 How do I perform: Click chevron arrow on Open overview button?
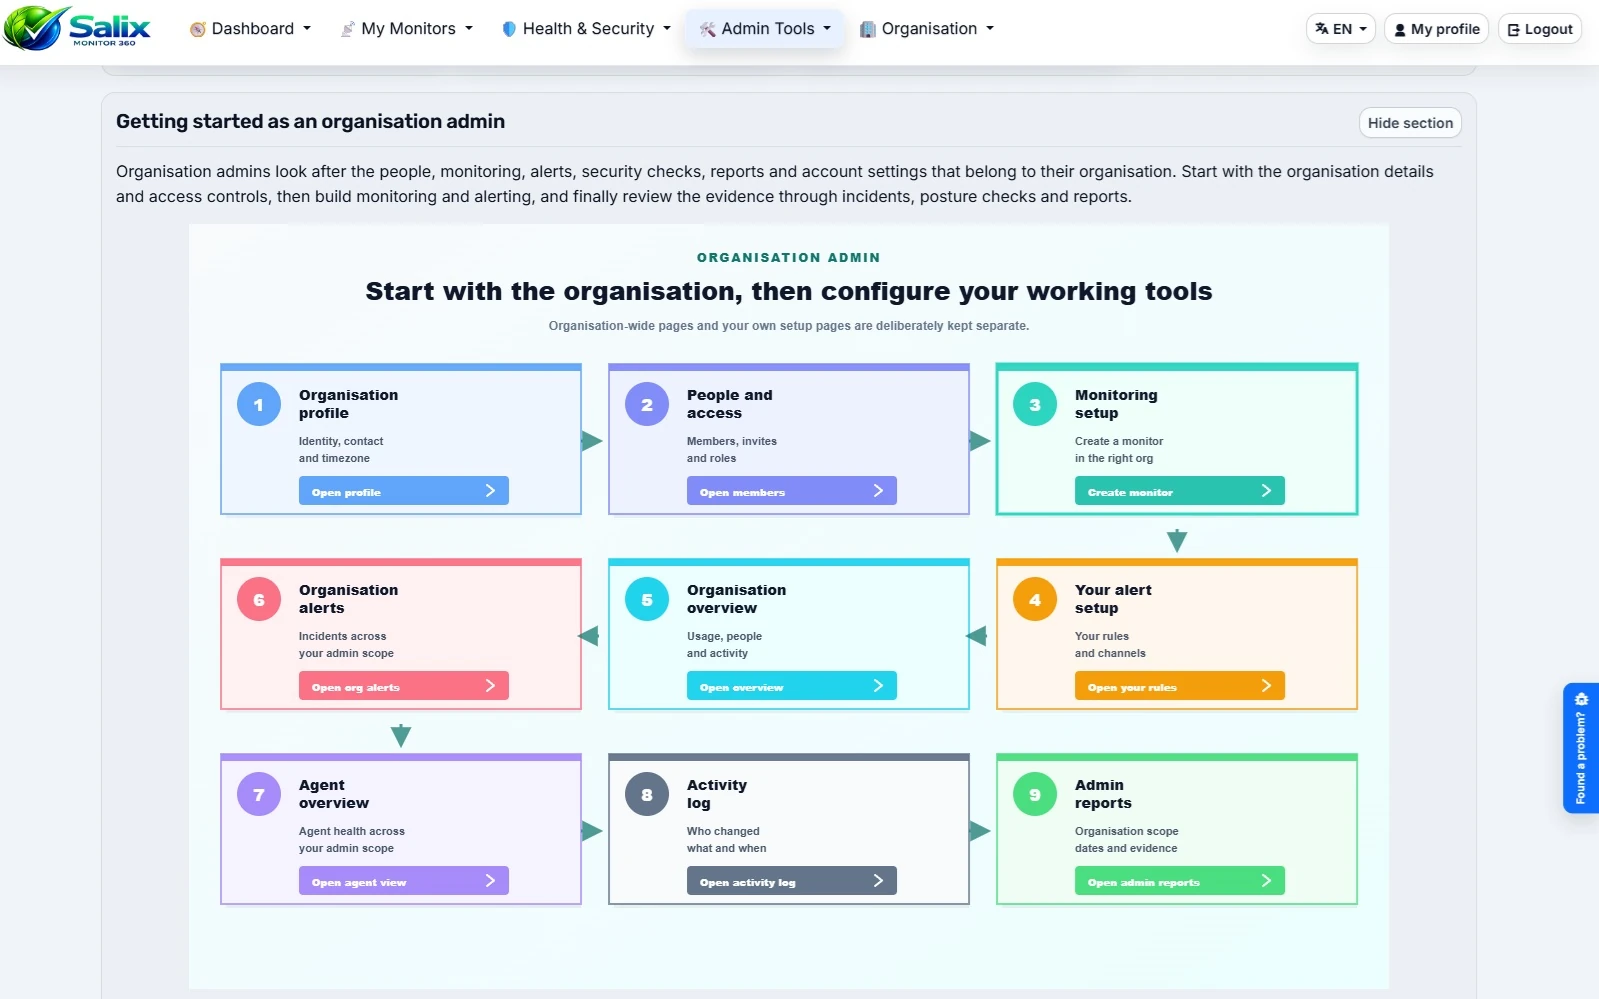878,685
